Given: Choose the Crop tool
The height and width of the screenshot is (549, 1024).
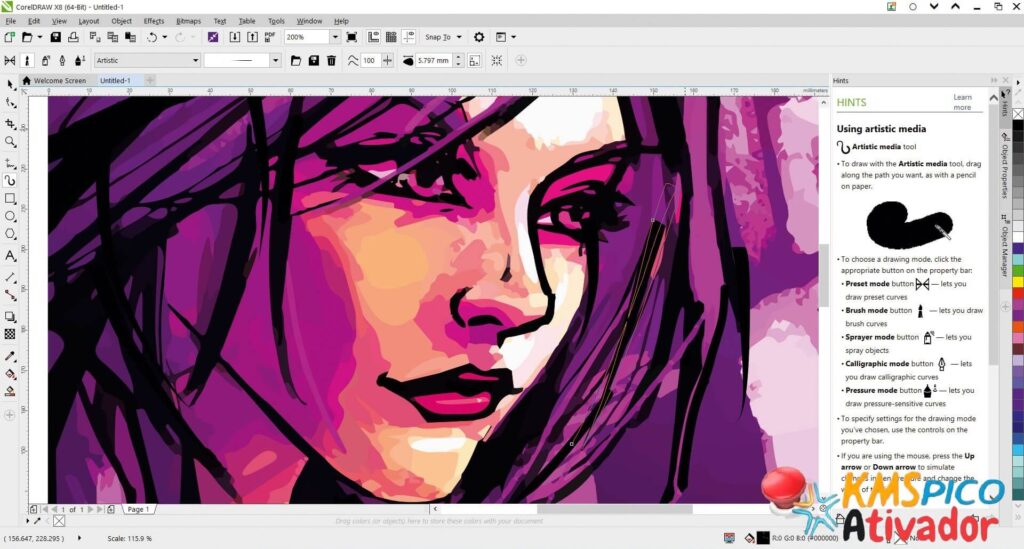Looking at the screenshot, I should [10, 123].
